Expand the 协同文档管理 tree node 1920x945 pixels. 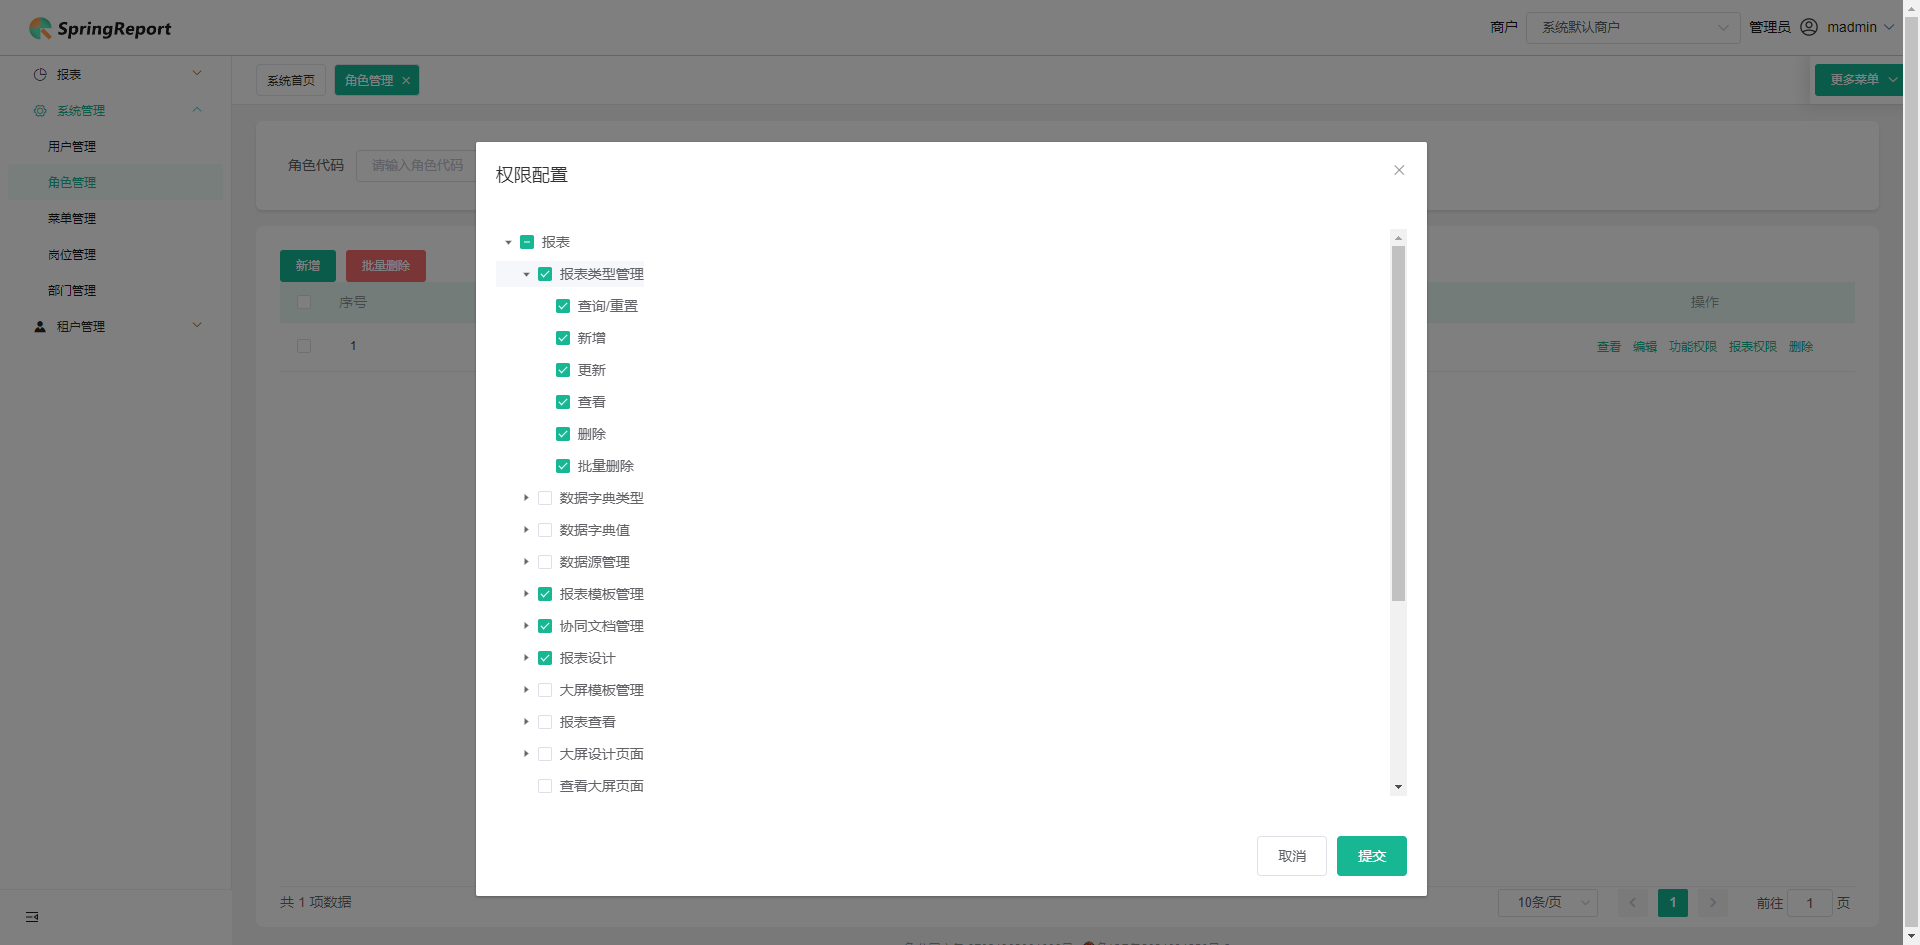(x=526, y=626)
